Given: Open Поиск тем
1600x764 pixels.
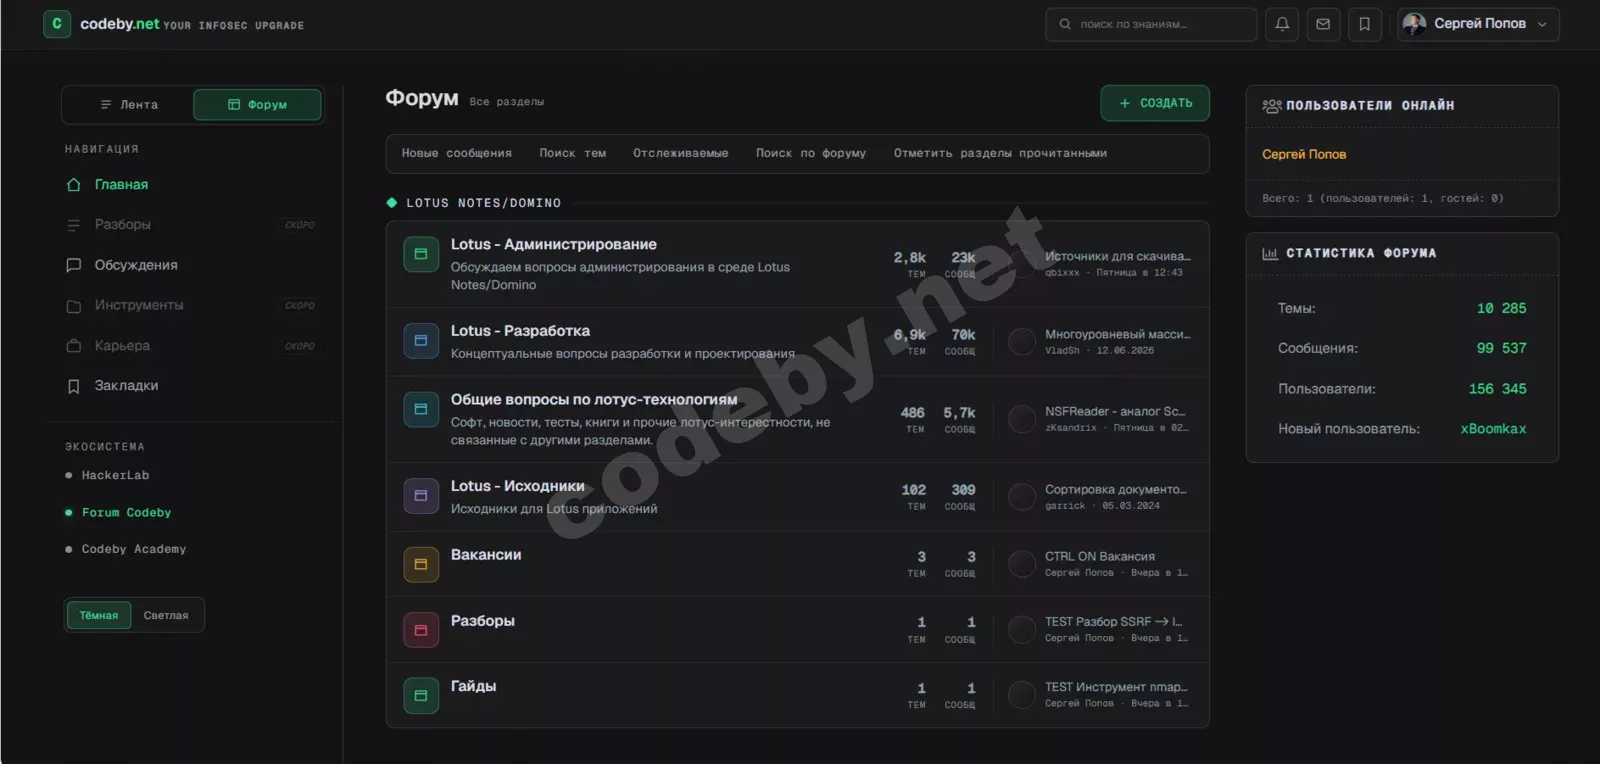Looking at the screenshot, I should (x=573, y=154).
